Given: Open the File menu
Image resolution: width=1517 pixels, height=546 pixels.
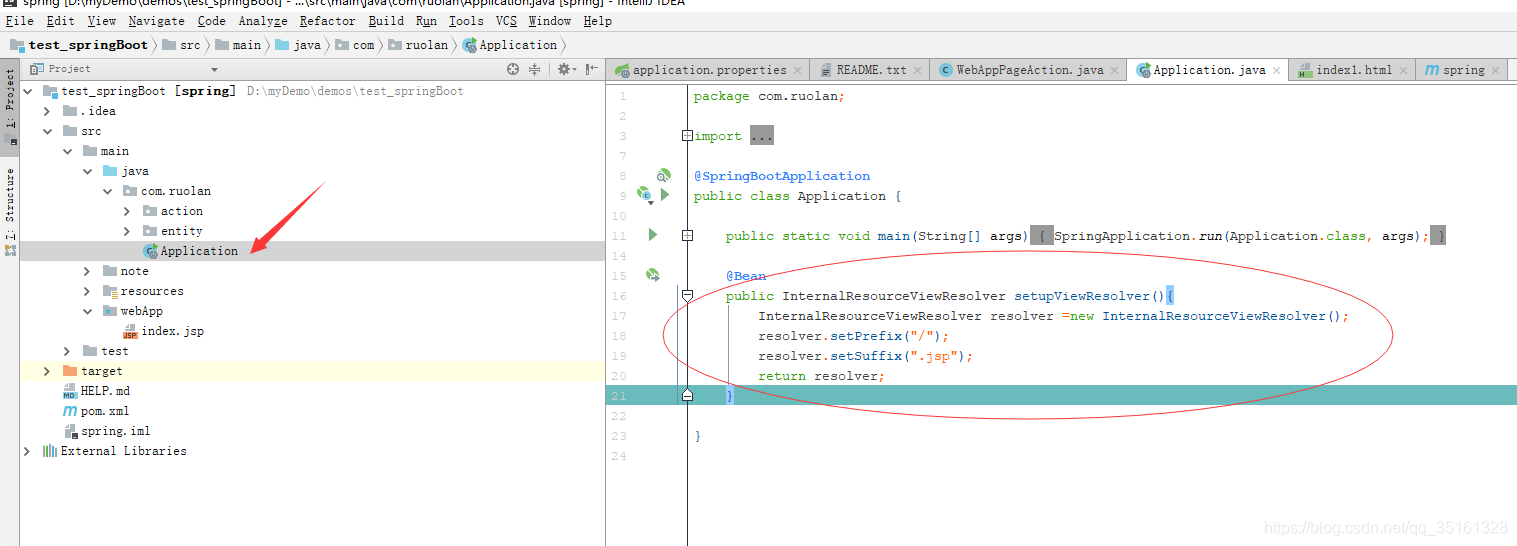Looking at the screenshot, I should (x=19, y=20).
